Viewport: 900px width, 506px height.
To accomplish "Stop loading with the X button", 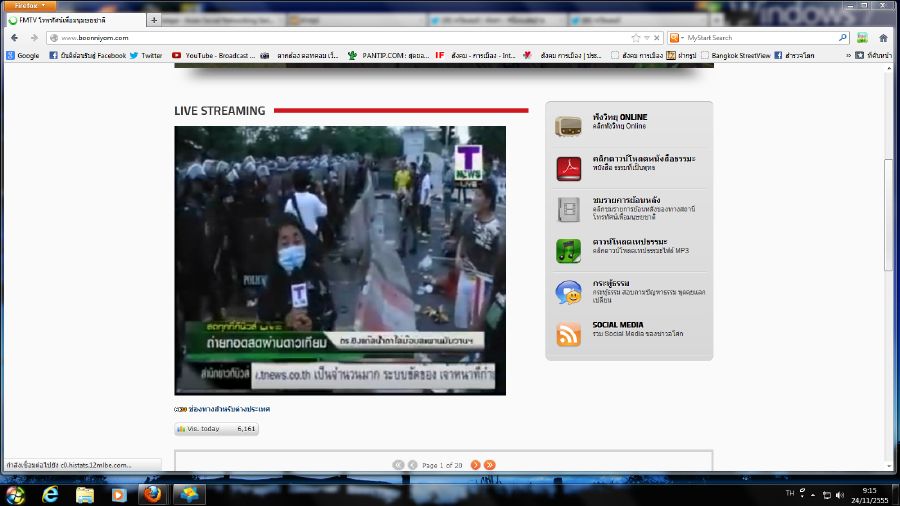I will tap(657, 38).
